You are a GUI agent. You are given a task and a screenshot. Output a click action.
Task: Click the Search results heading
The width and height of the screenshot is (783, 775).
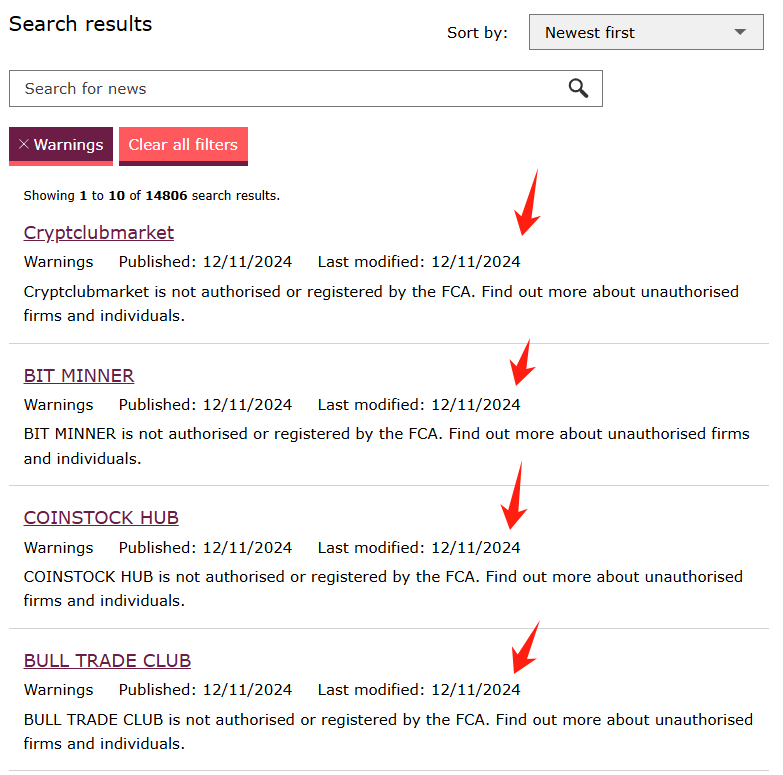[80, 24]
